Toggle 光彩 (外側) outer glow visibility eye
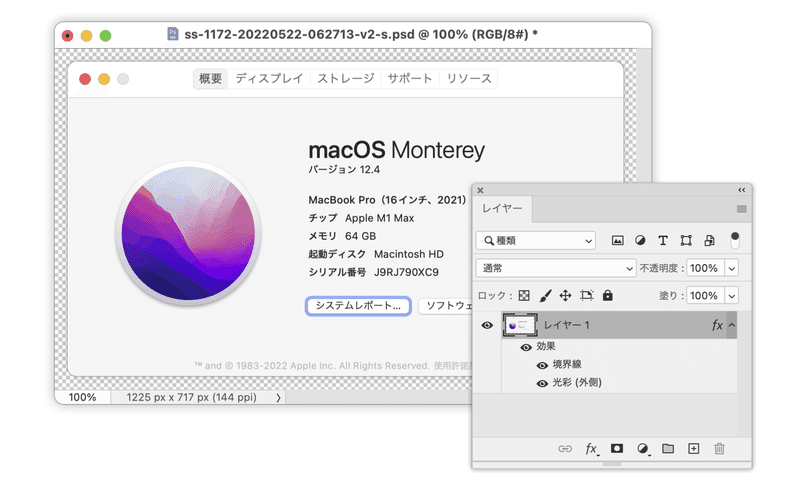 542,383
